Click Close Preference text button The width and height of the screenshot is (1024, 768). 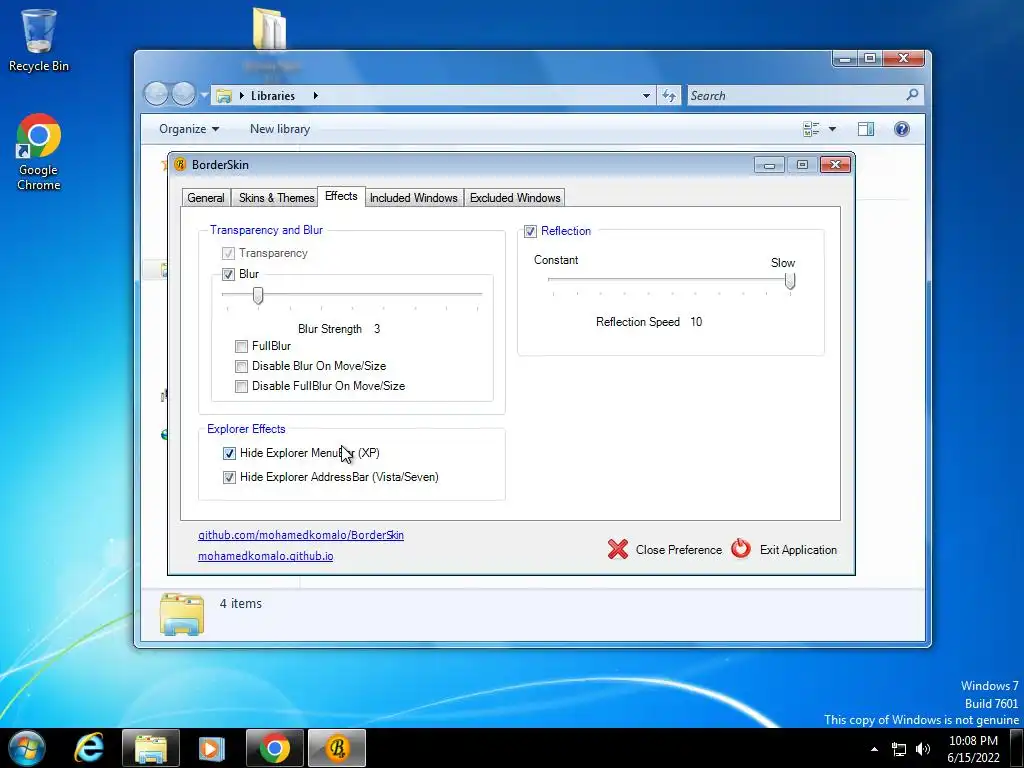[679, 550]
